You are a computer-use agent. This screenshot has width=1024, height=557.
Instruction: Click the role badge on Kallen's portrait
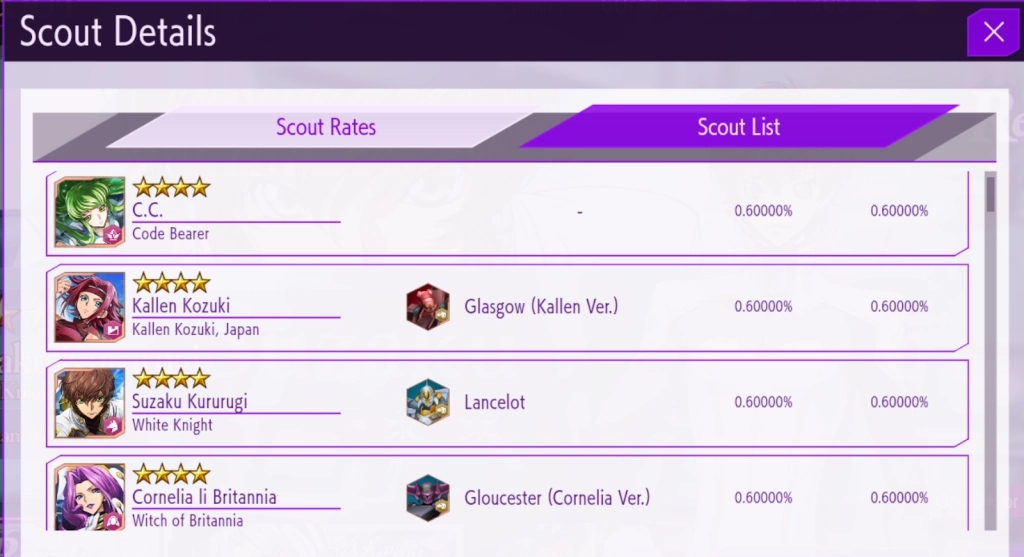coord(113,331)
